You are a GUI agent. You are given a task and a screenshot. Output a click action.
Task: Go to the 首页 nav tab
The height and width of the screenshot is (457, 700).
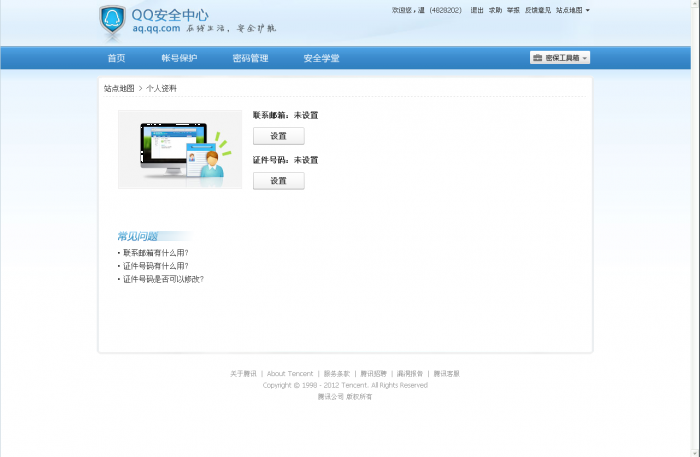[117, 58]
